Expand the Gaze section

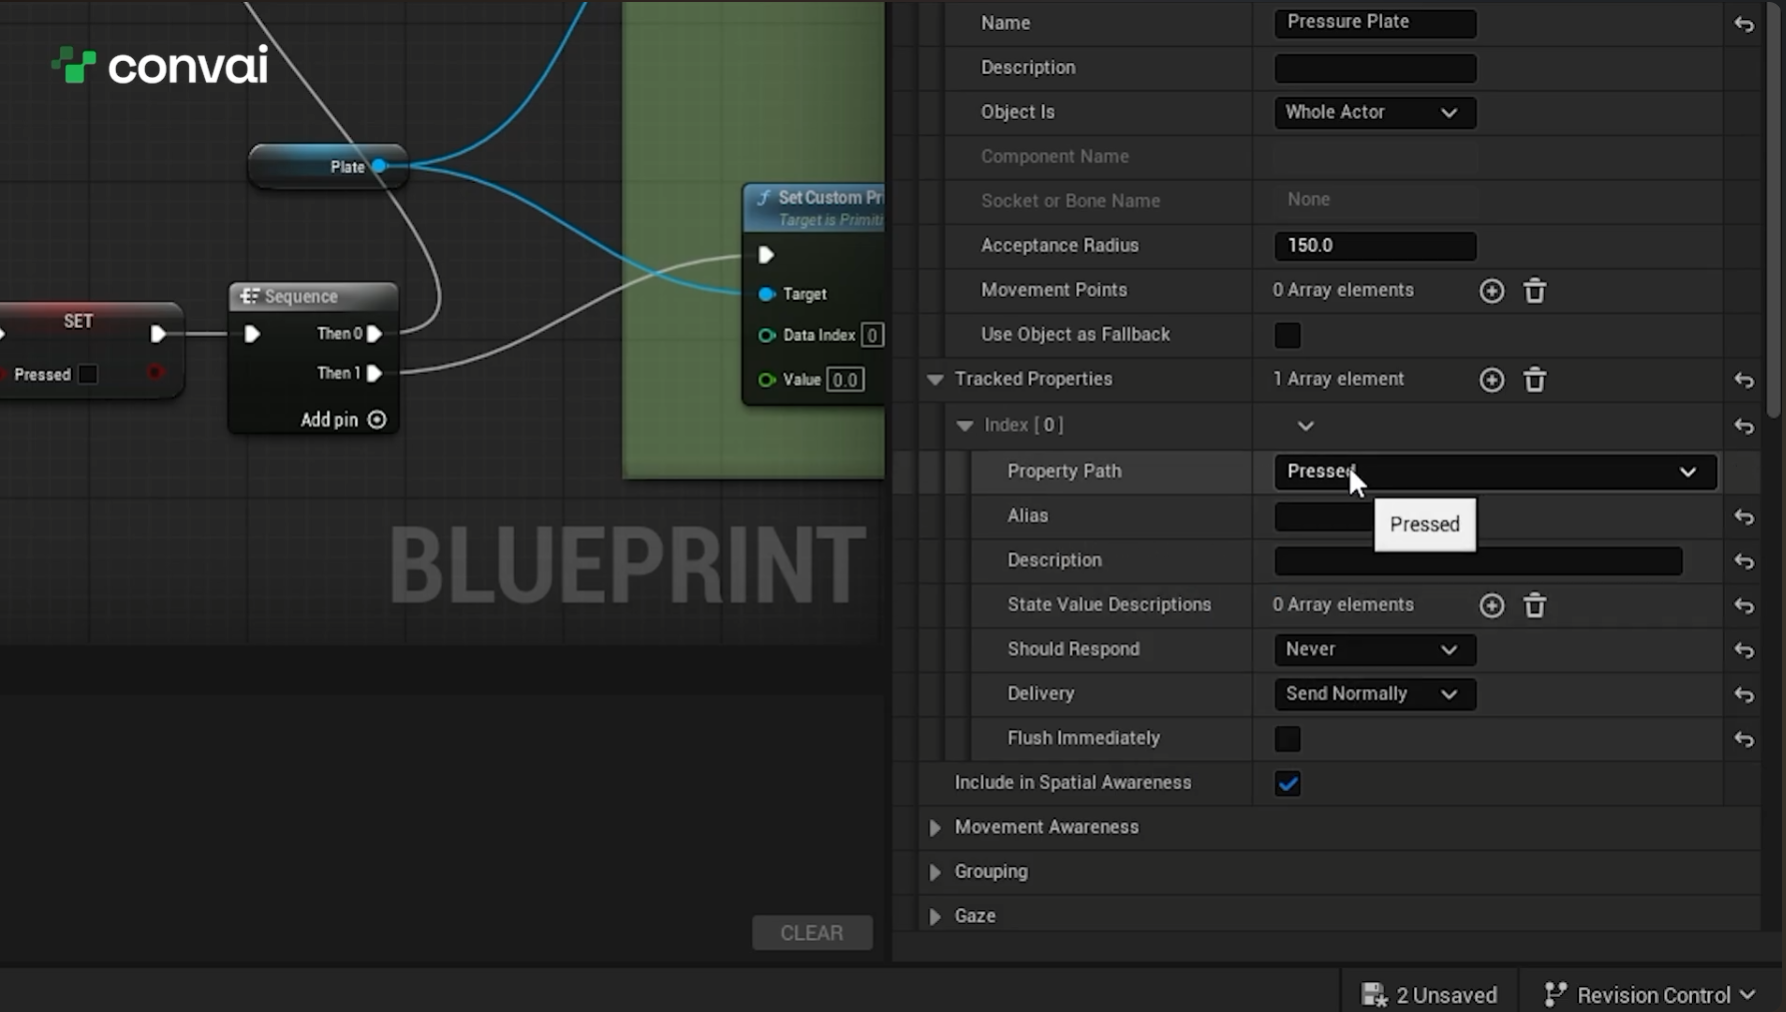coord(934,917)
